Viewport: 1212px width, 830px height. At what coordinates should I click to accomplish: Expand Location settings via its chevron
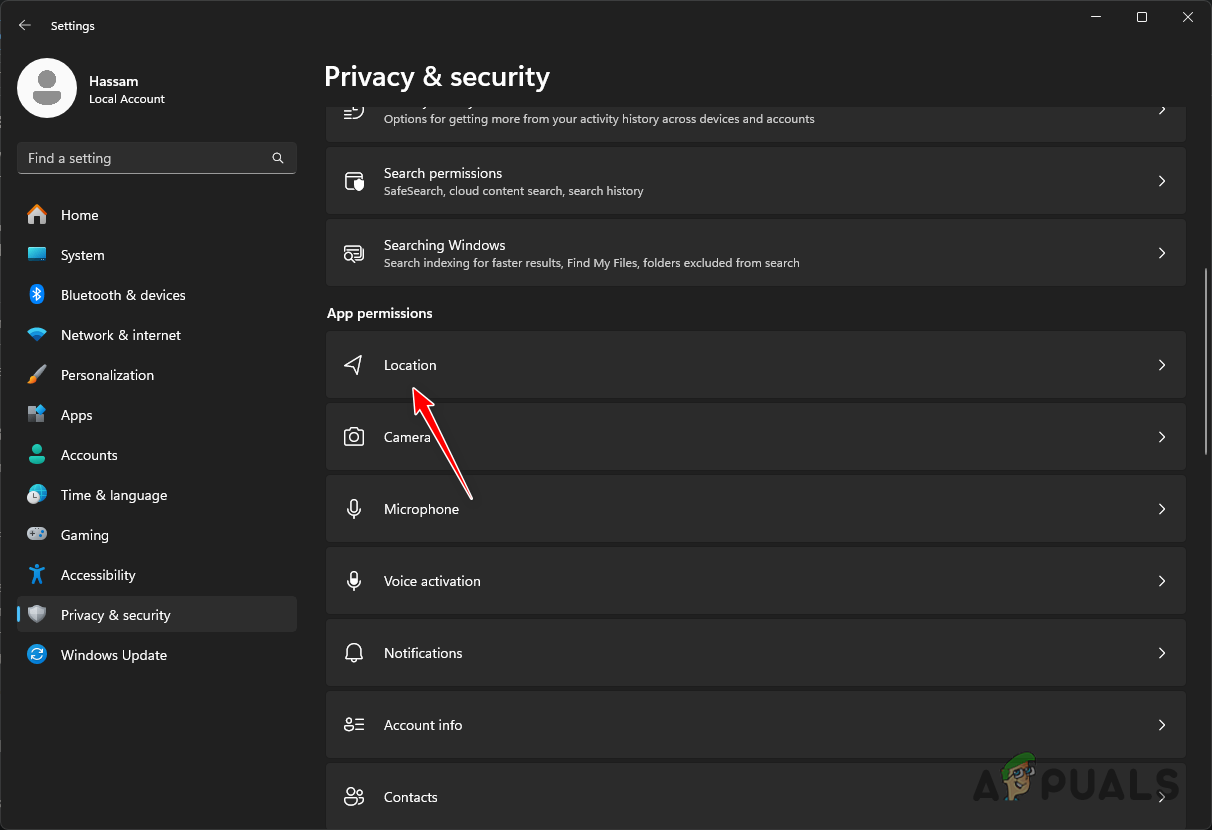point(1161,365)
